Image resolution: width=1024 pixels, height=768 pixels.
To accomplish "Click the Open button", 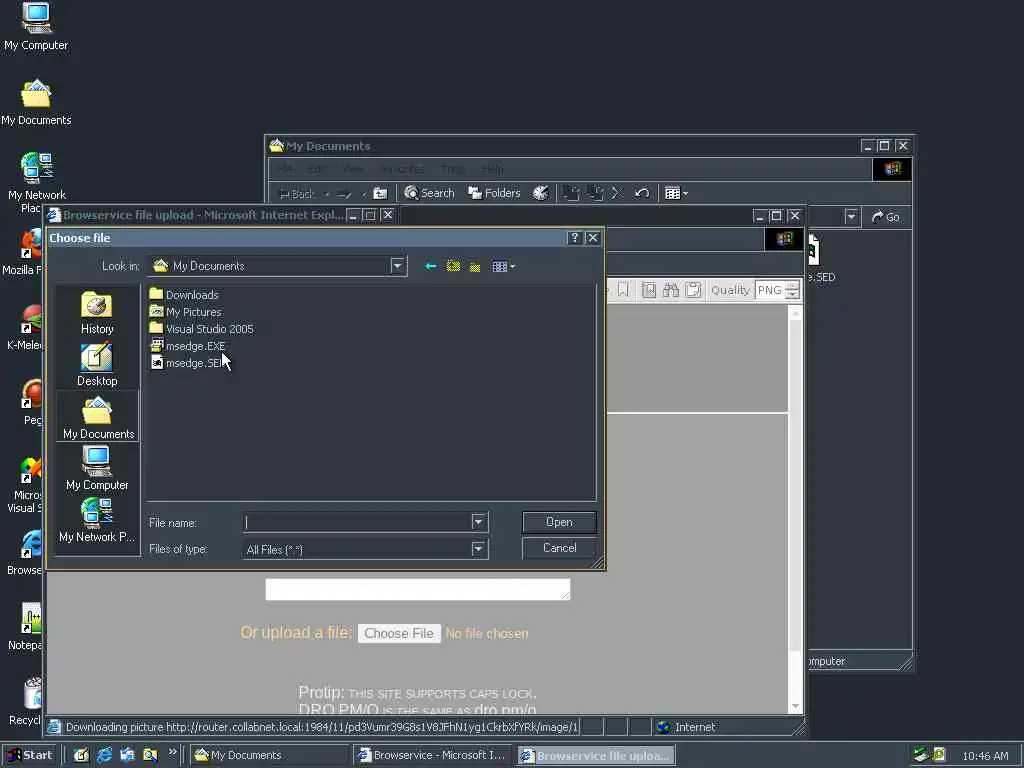I will click(559, 522).
